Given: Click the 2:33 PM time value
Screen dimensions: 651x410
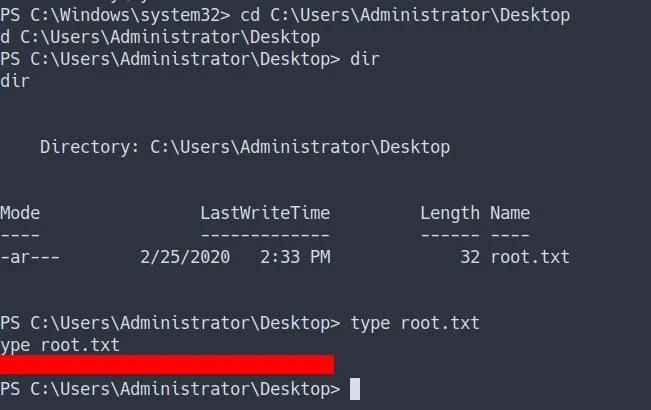Looking at the screenshot, I should [x=295, y=257].
